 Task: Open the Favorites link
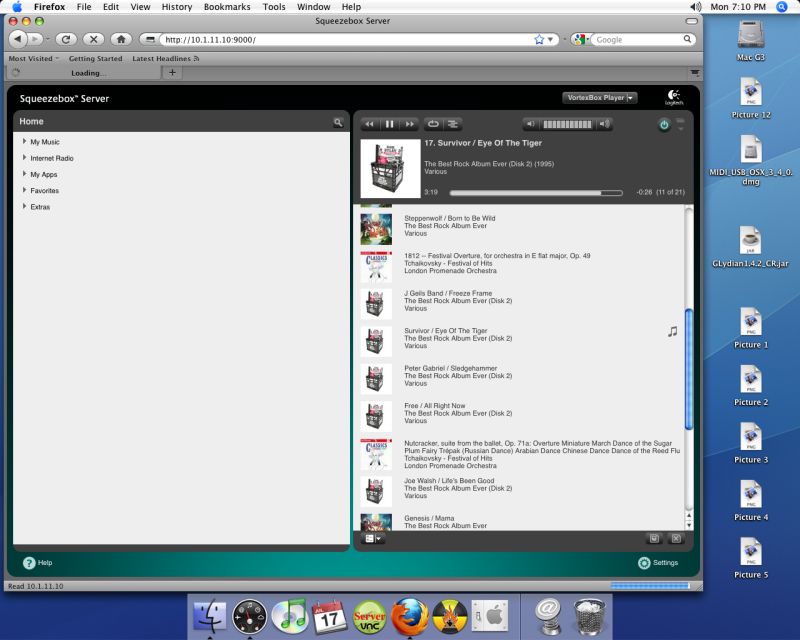(44, 190)
